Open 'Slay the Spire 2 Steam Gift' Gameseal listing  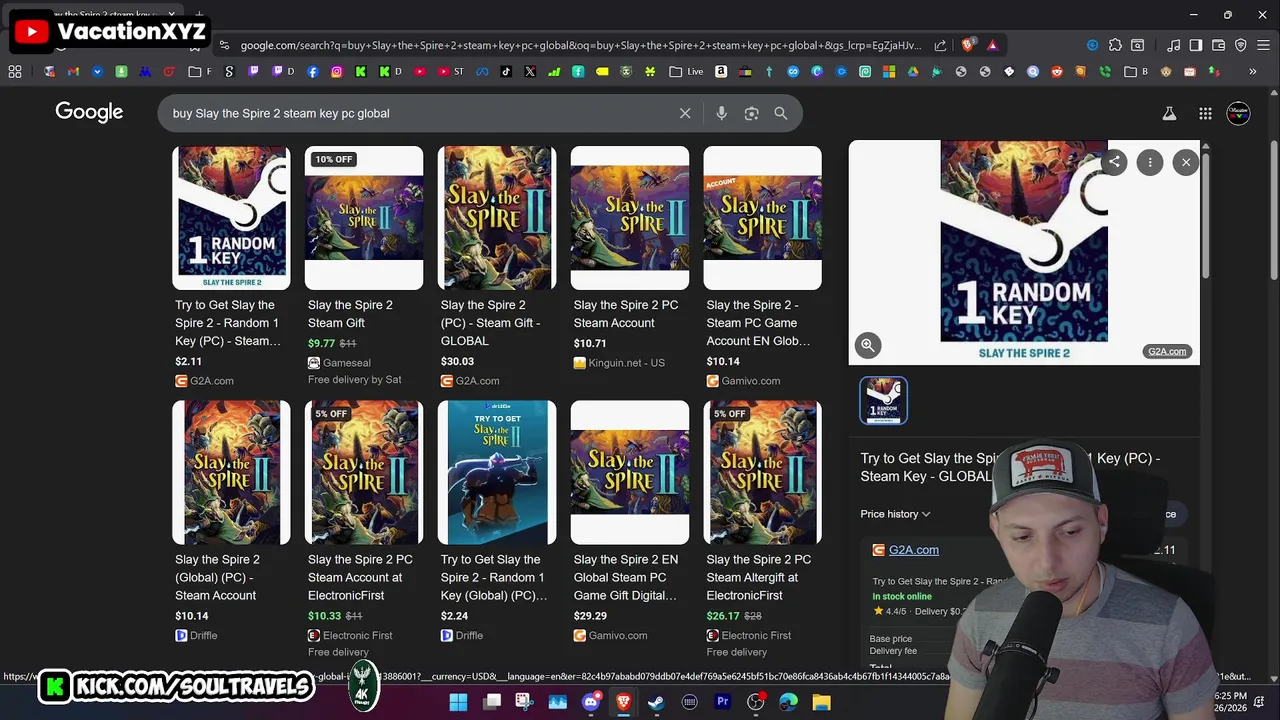364,266
